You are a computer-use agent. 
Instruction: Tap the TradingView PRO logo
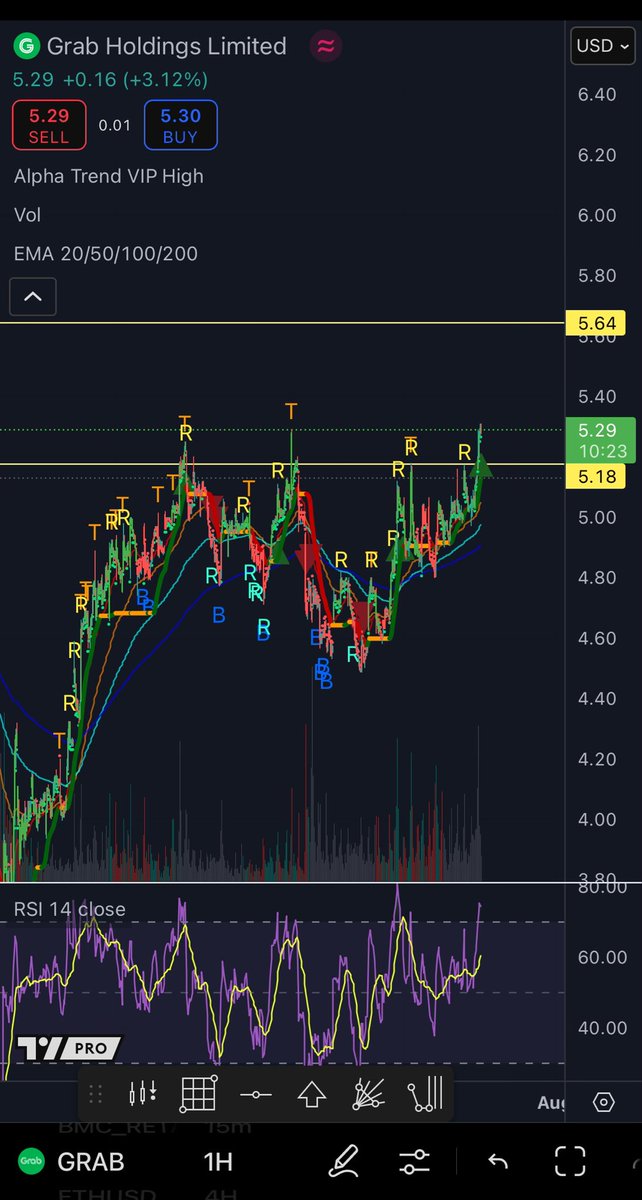[69, 1049]
